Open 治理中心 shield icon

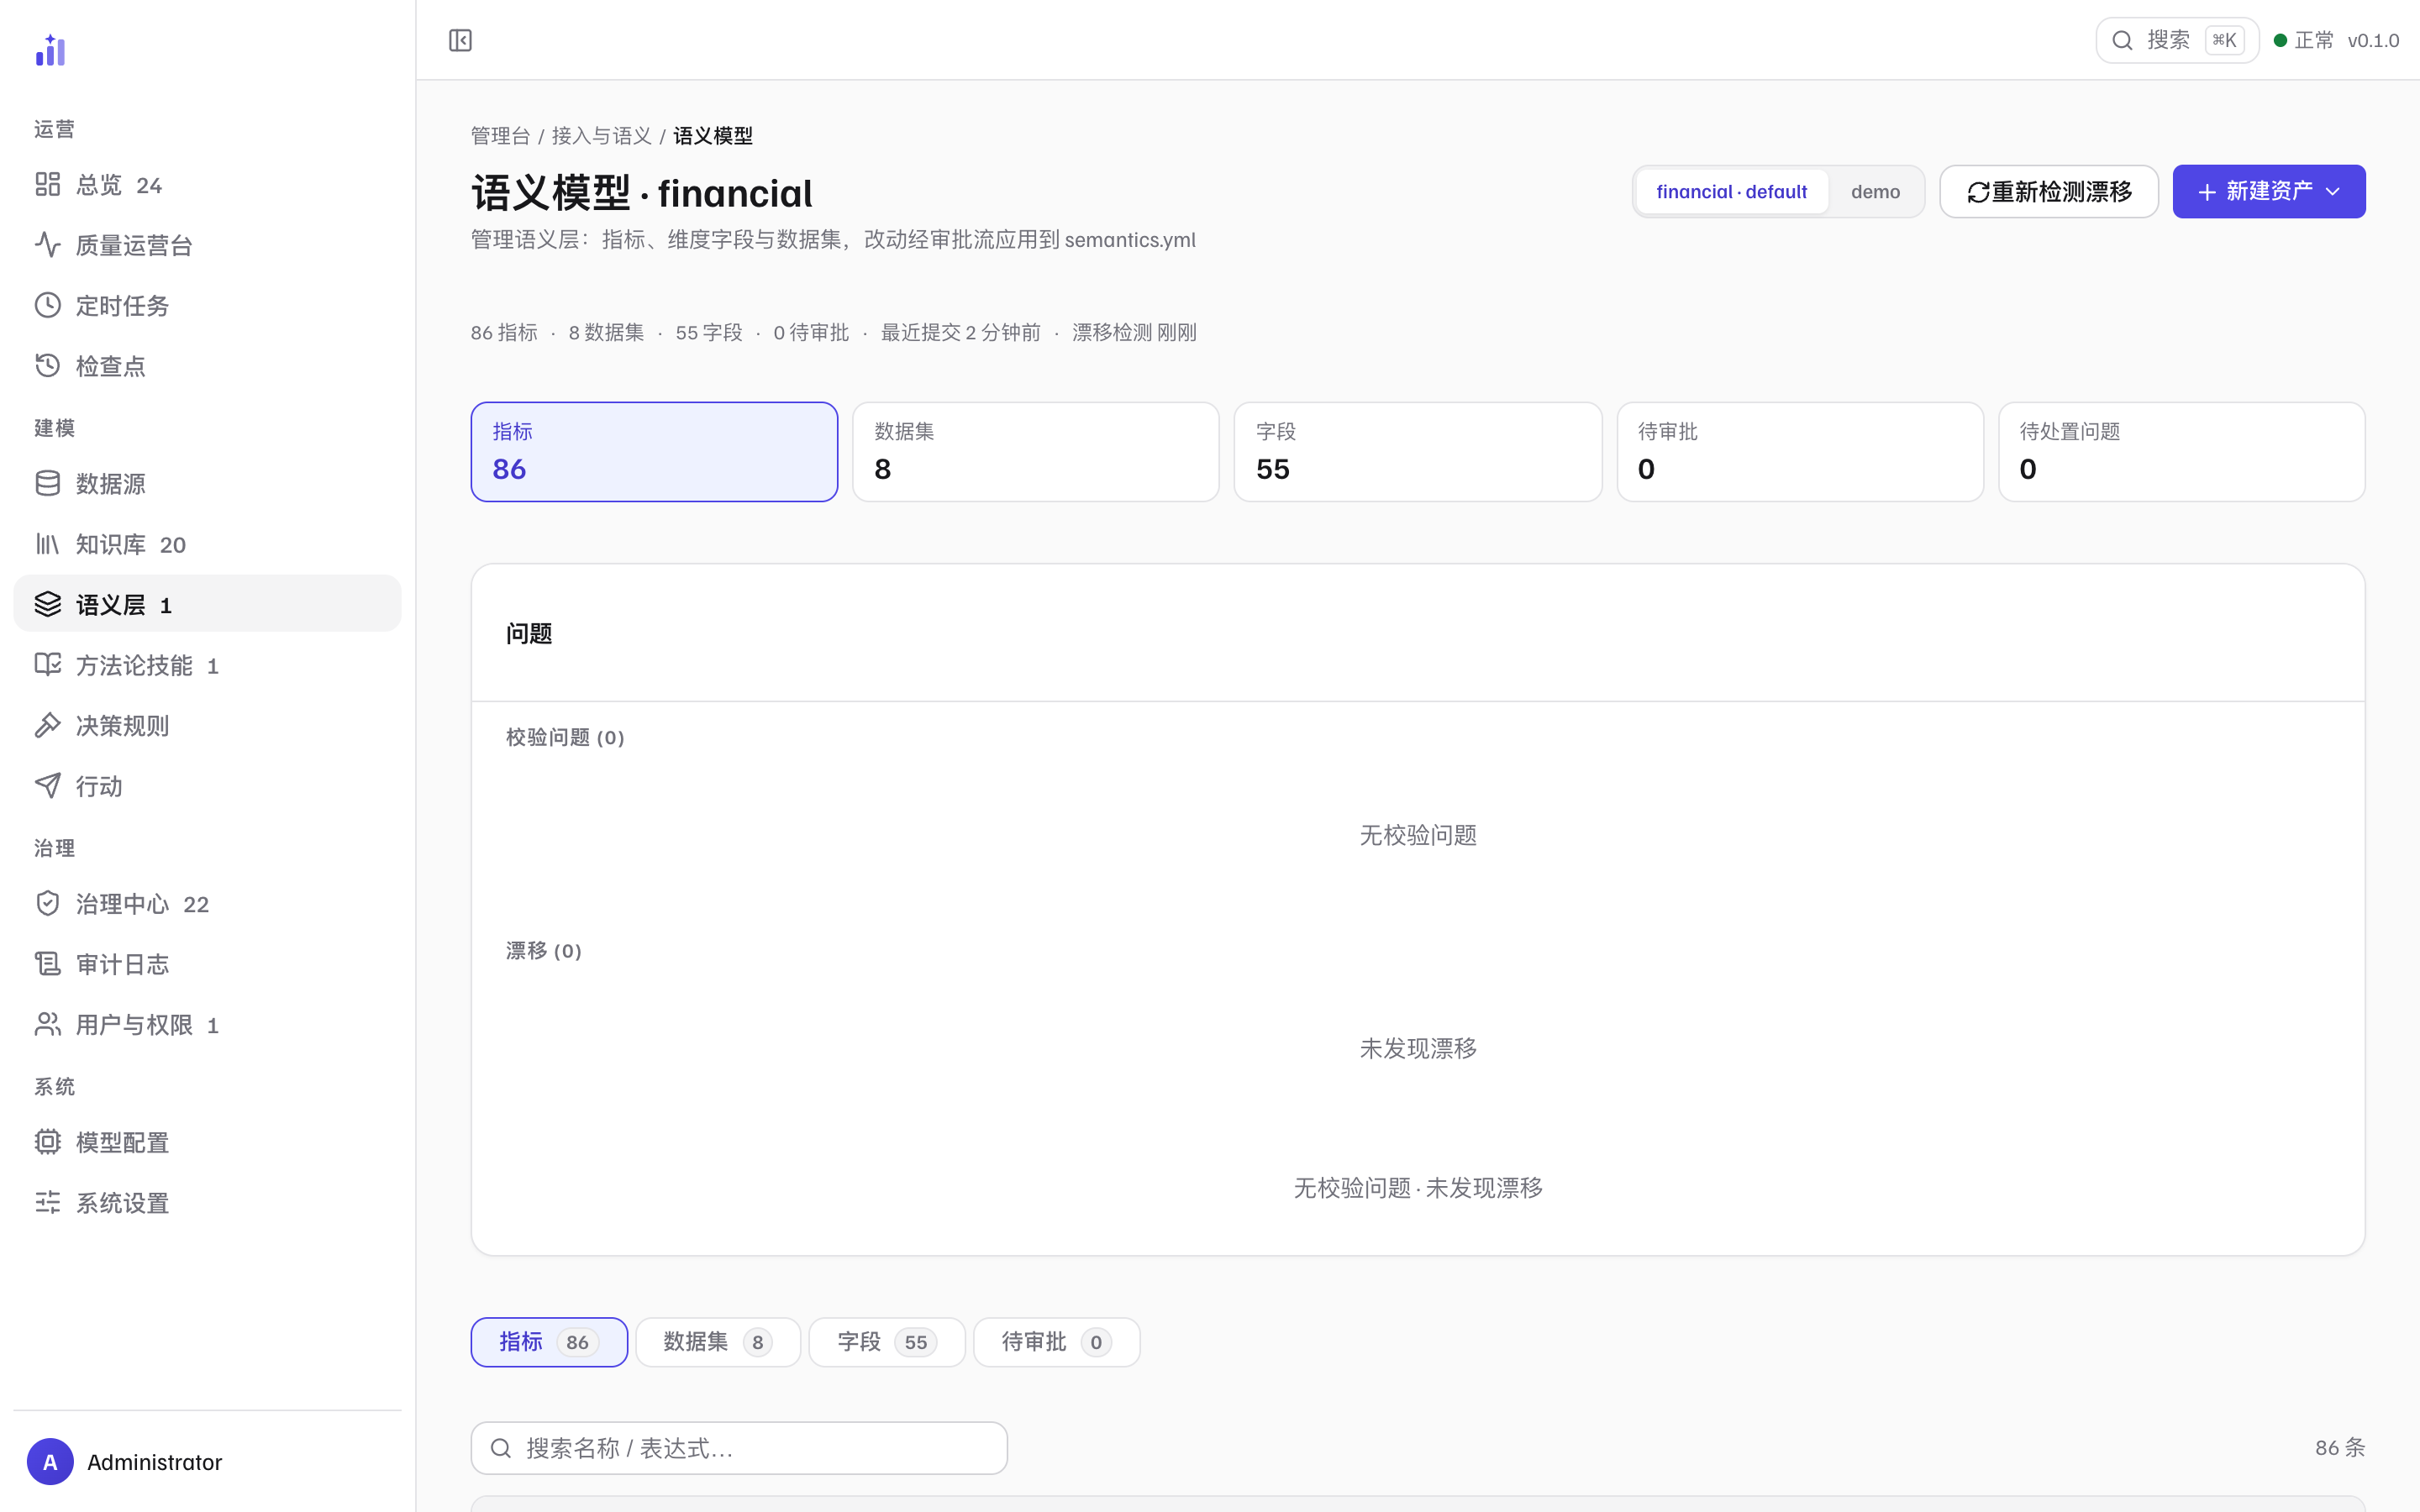pyautogui.click(x=48, y=903)
